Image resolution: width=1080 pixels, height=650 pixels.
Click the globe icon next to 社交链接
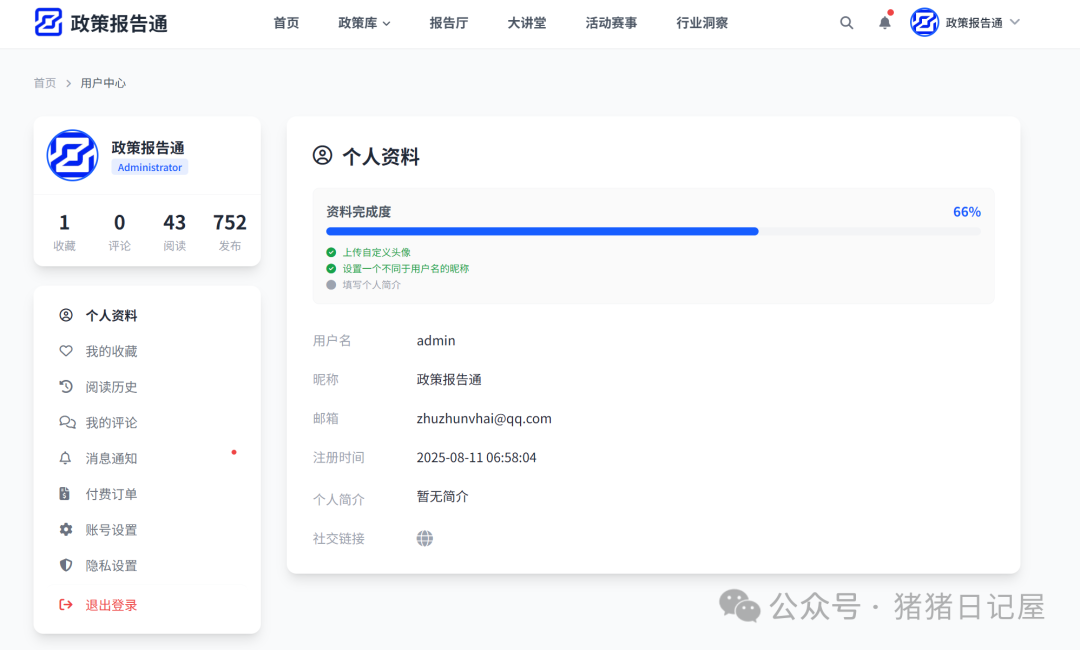pyautogui.click(x=424, y=538)
